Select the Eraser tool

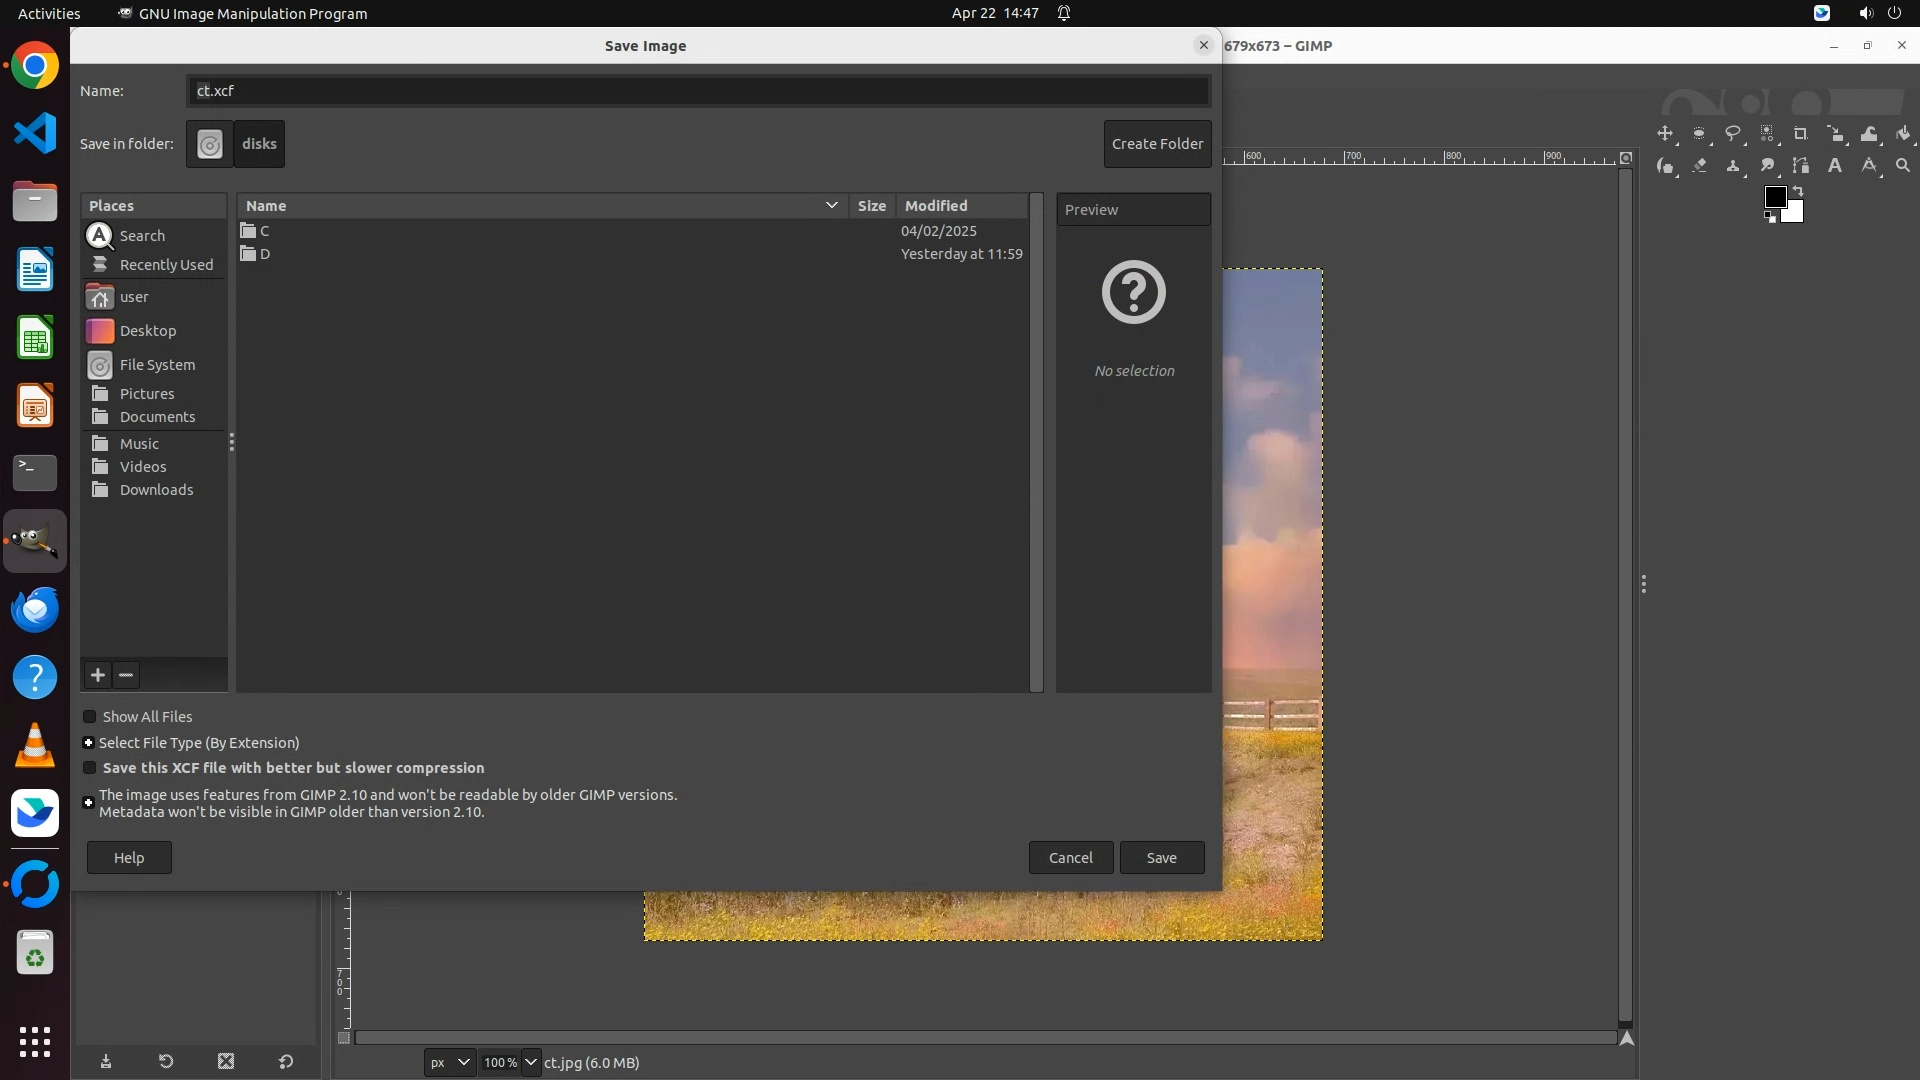[1699, 166]
